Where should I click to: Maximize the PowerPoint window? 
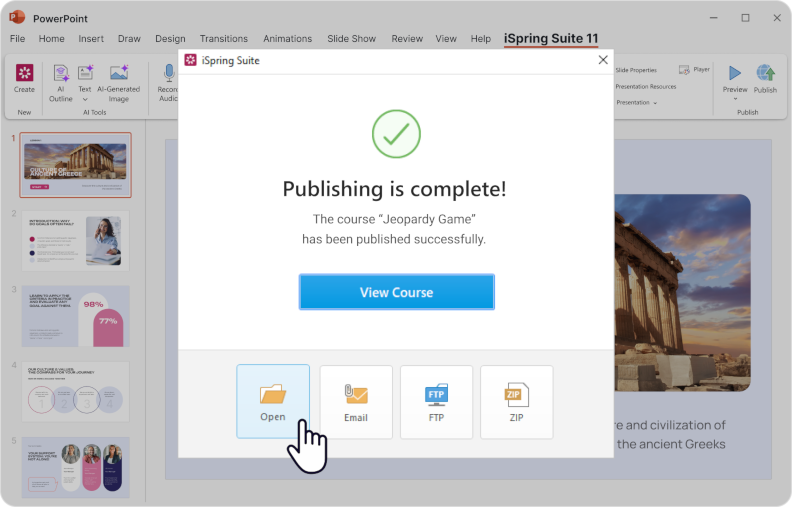click(745, 18)
